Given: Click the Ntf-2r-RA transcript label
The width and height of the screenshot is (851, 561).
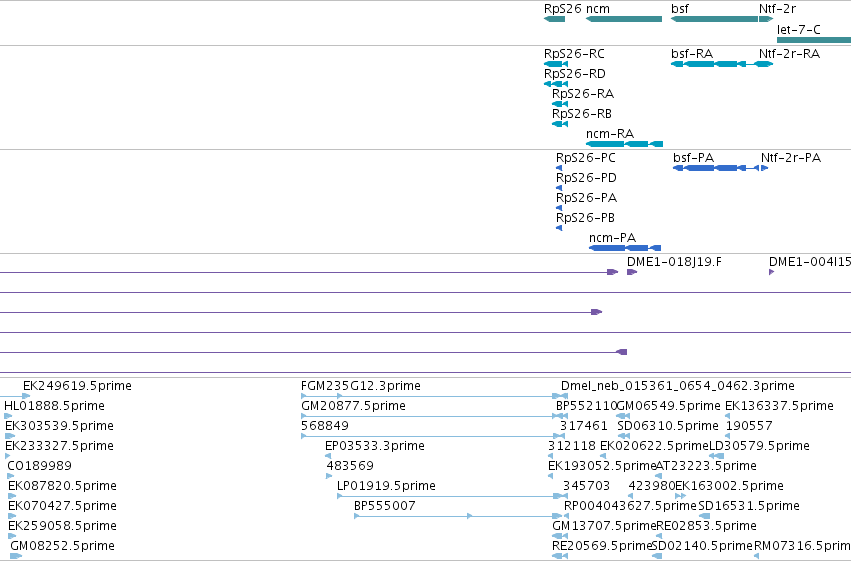Looking at the screenshot, I should [789, 54].
